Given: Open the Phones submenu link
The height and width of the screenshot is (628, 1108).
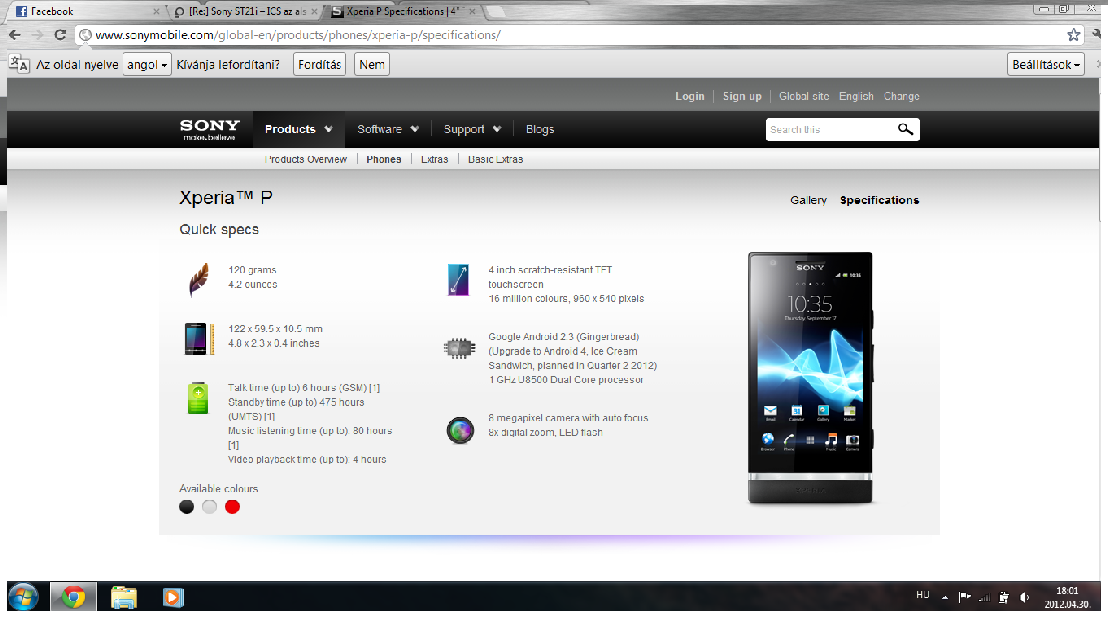Looking at the screenshot, I should coord(384,160).
